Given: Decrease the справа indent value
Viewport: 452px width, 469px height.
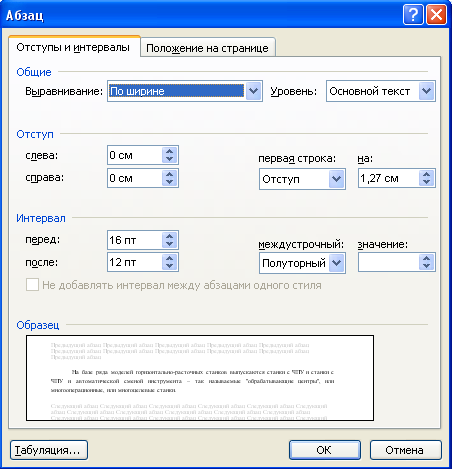Looking at the screenshot, I should (170, 182).
